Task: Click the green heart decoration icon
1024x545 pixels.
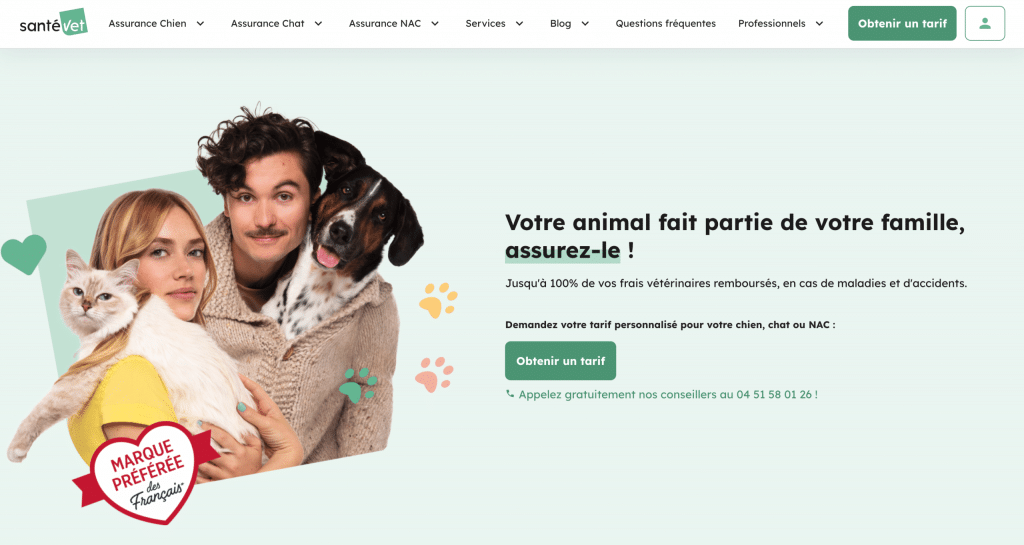Action: 24,254
